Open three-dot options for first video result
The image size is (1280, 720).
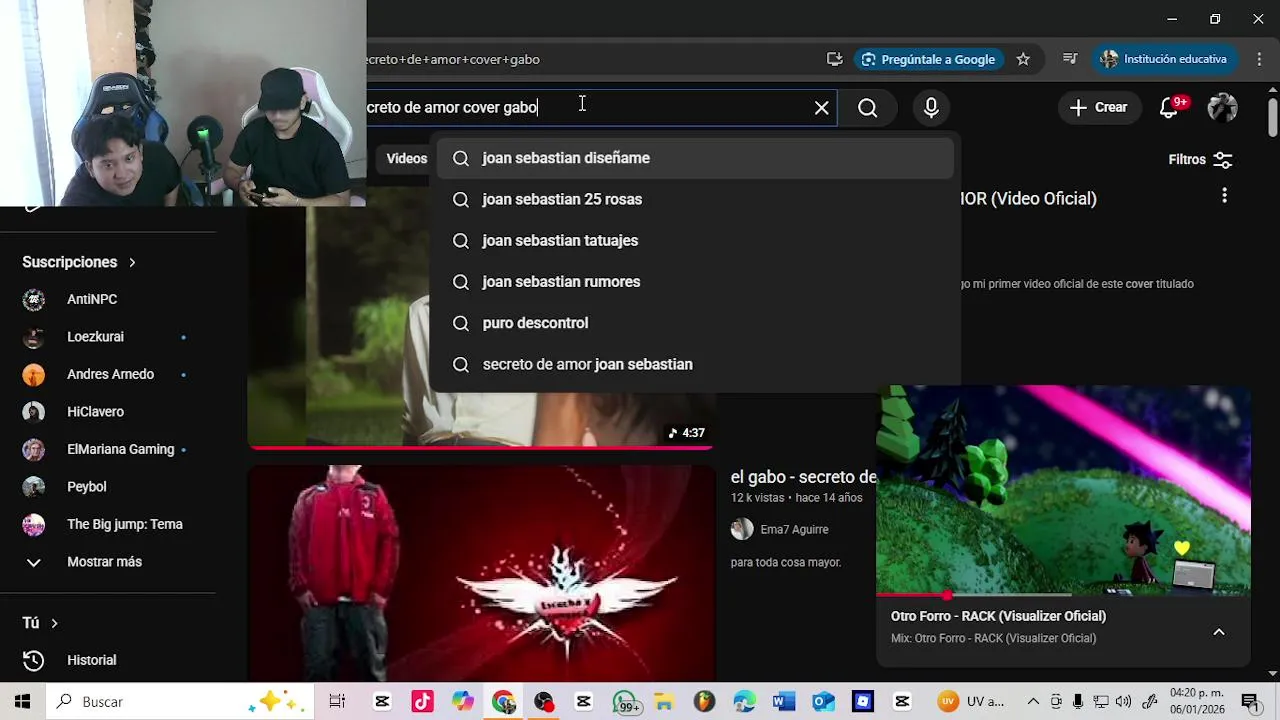(1224, 196)
